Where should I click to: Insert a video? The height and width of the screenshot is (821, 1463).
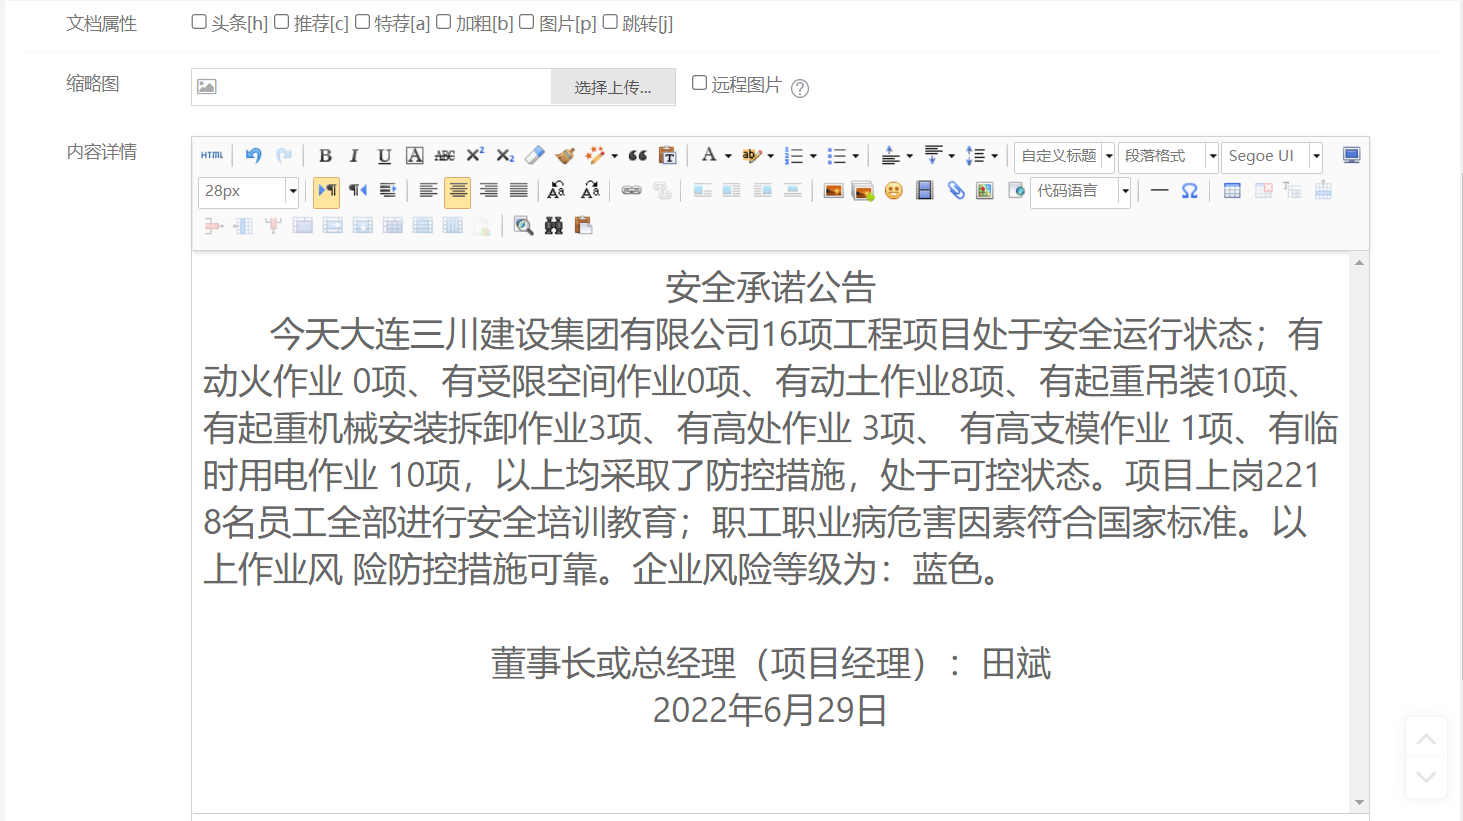pos(925,191)
